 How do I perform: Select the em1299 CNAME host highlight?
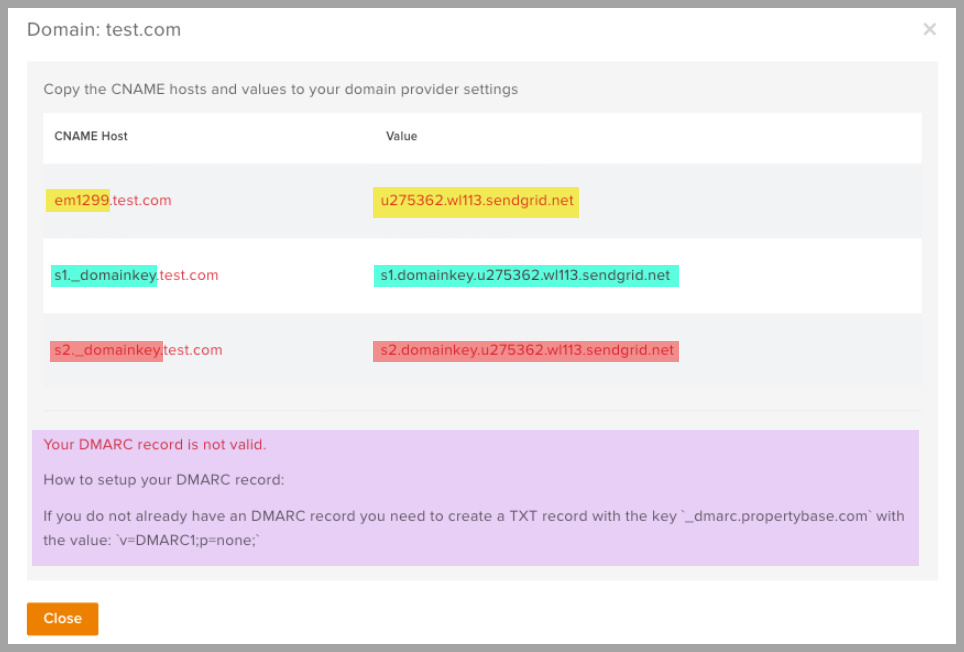pyautogui.click(x=77, y=200)
